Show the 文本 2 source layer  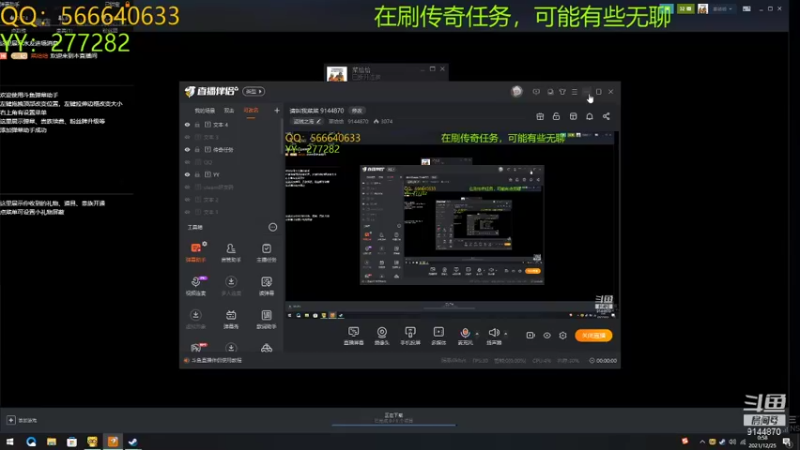click(x=187, y=199)
